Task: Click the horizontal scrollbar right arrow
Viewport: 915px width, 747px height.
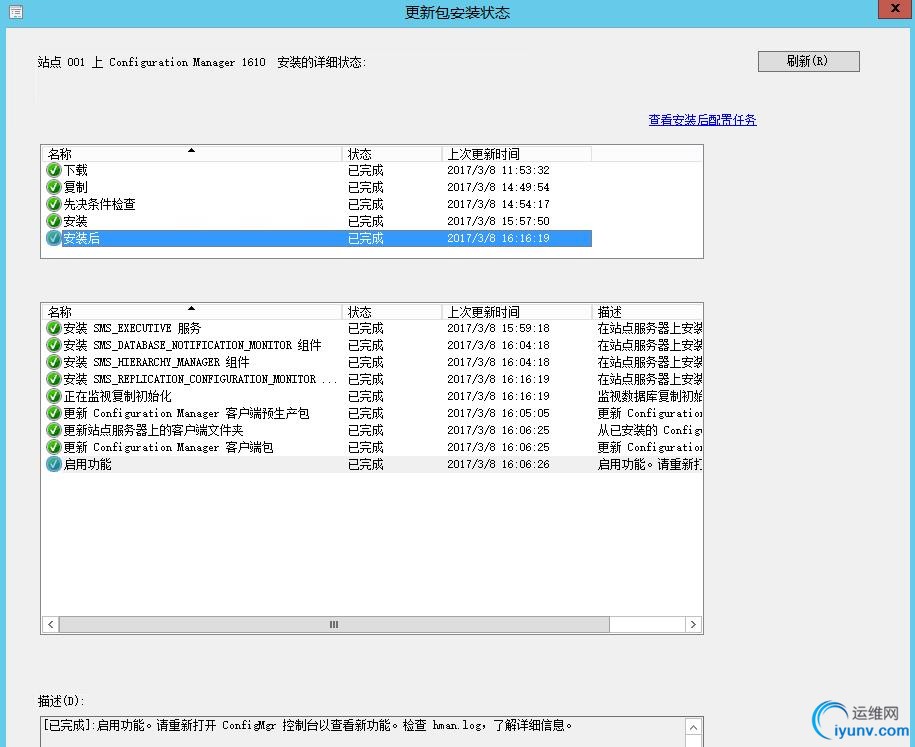Action: pos(693,624)
